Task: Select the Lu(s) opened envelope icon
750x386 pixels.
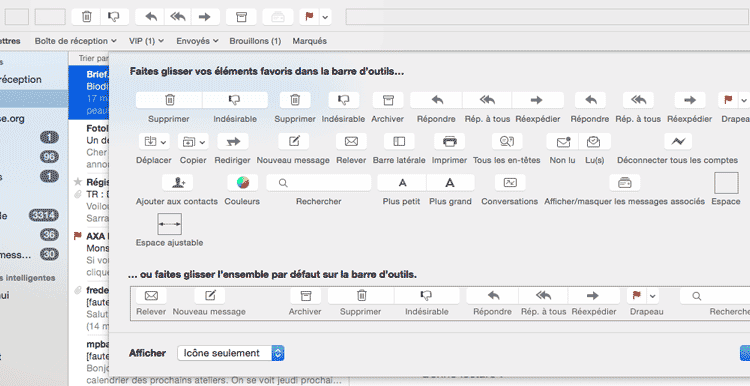Action: [595, 141]
